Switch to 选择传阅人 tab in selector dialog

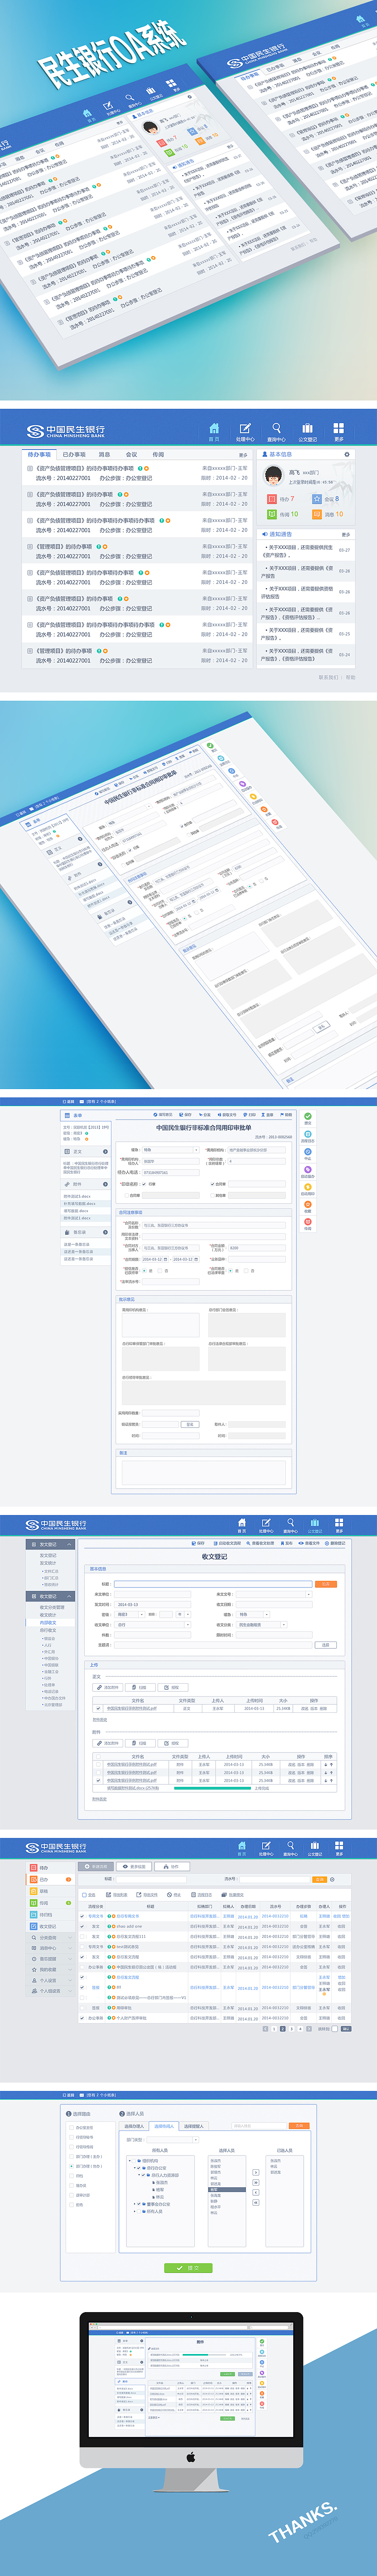[164, 2126]
